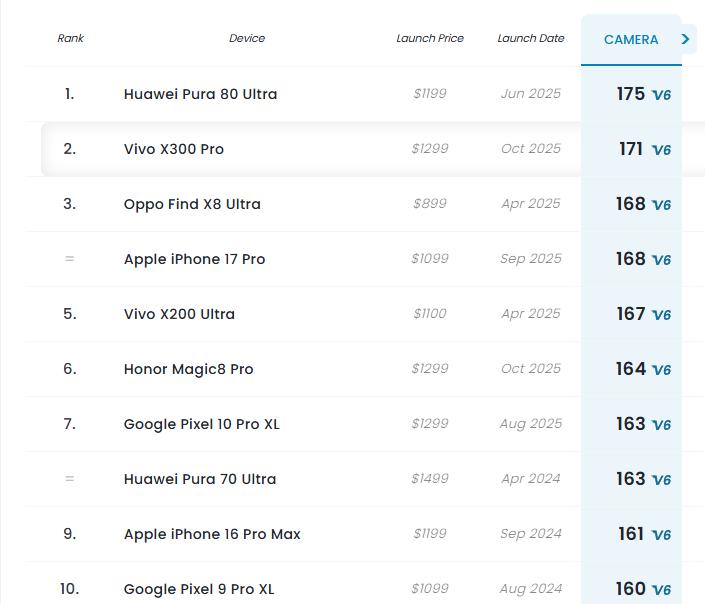Open the Huawei Pura 80 Ultra device page
Viewport: 705px width, 604px height.
click(x=200, y=94)
